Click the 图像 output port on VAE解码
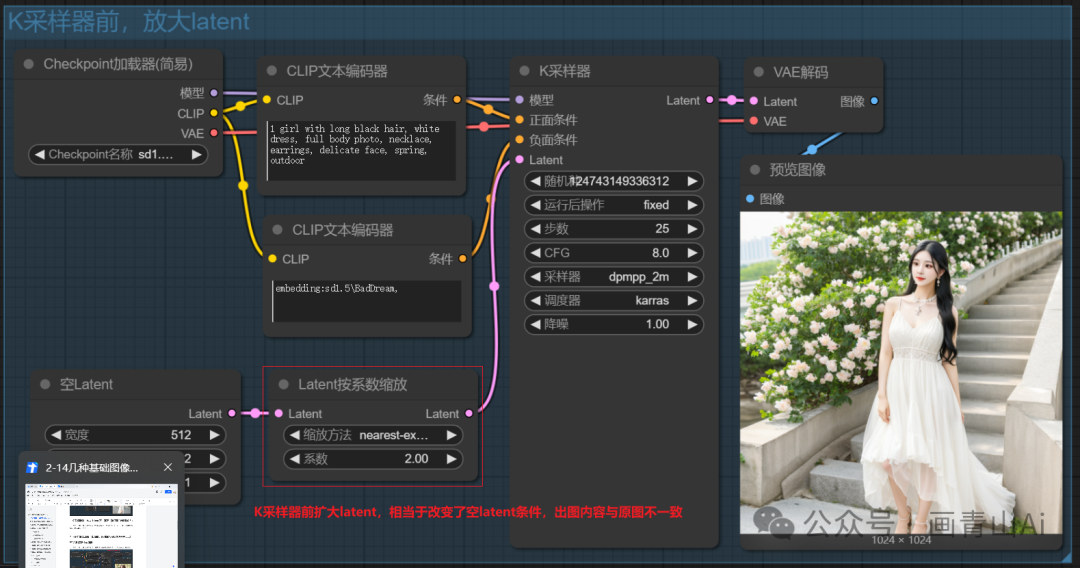Screen dimensions: 1080x568 pyautogui.click(x=875, y=101)
